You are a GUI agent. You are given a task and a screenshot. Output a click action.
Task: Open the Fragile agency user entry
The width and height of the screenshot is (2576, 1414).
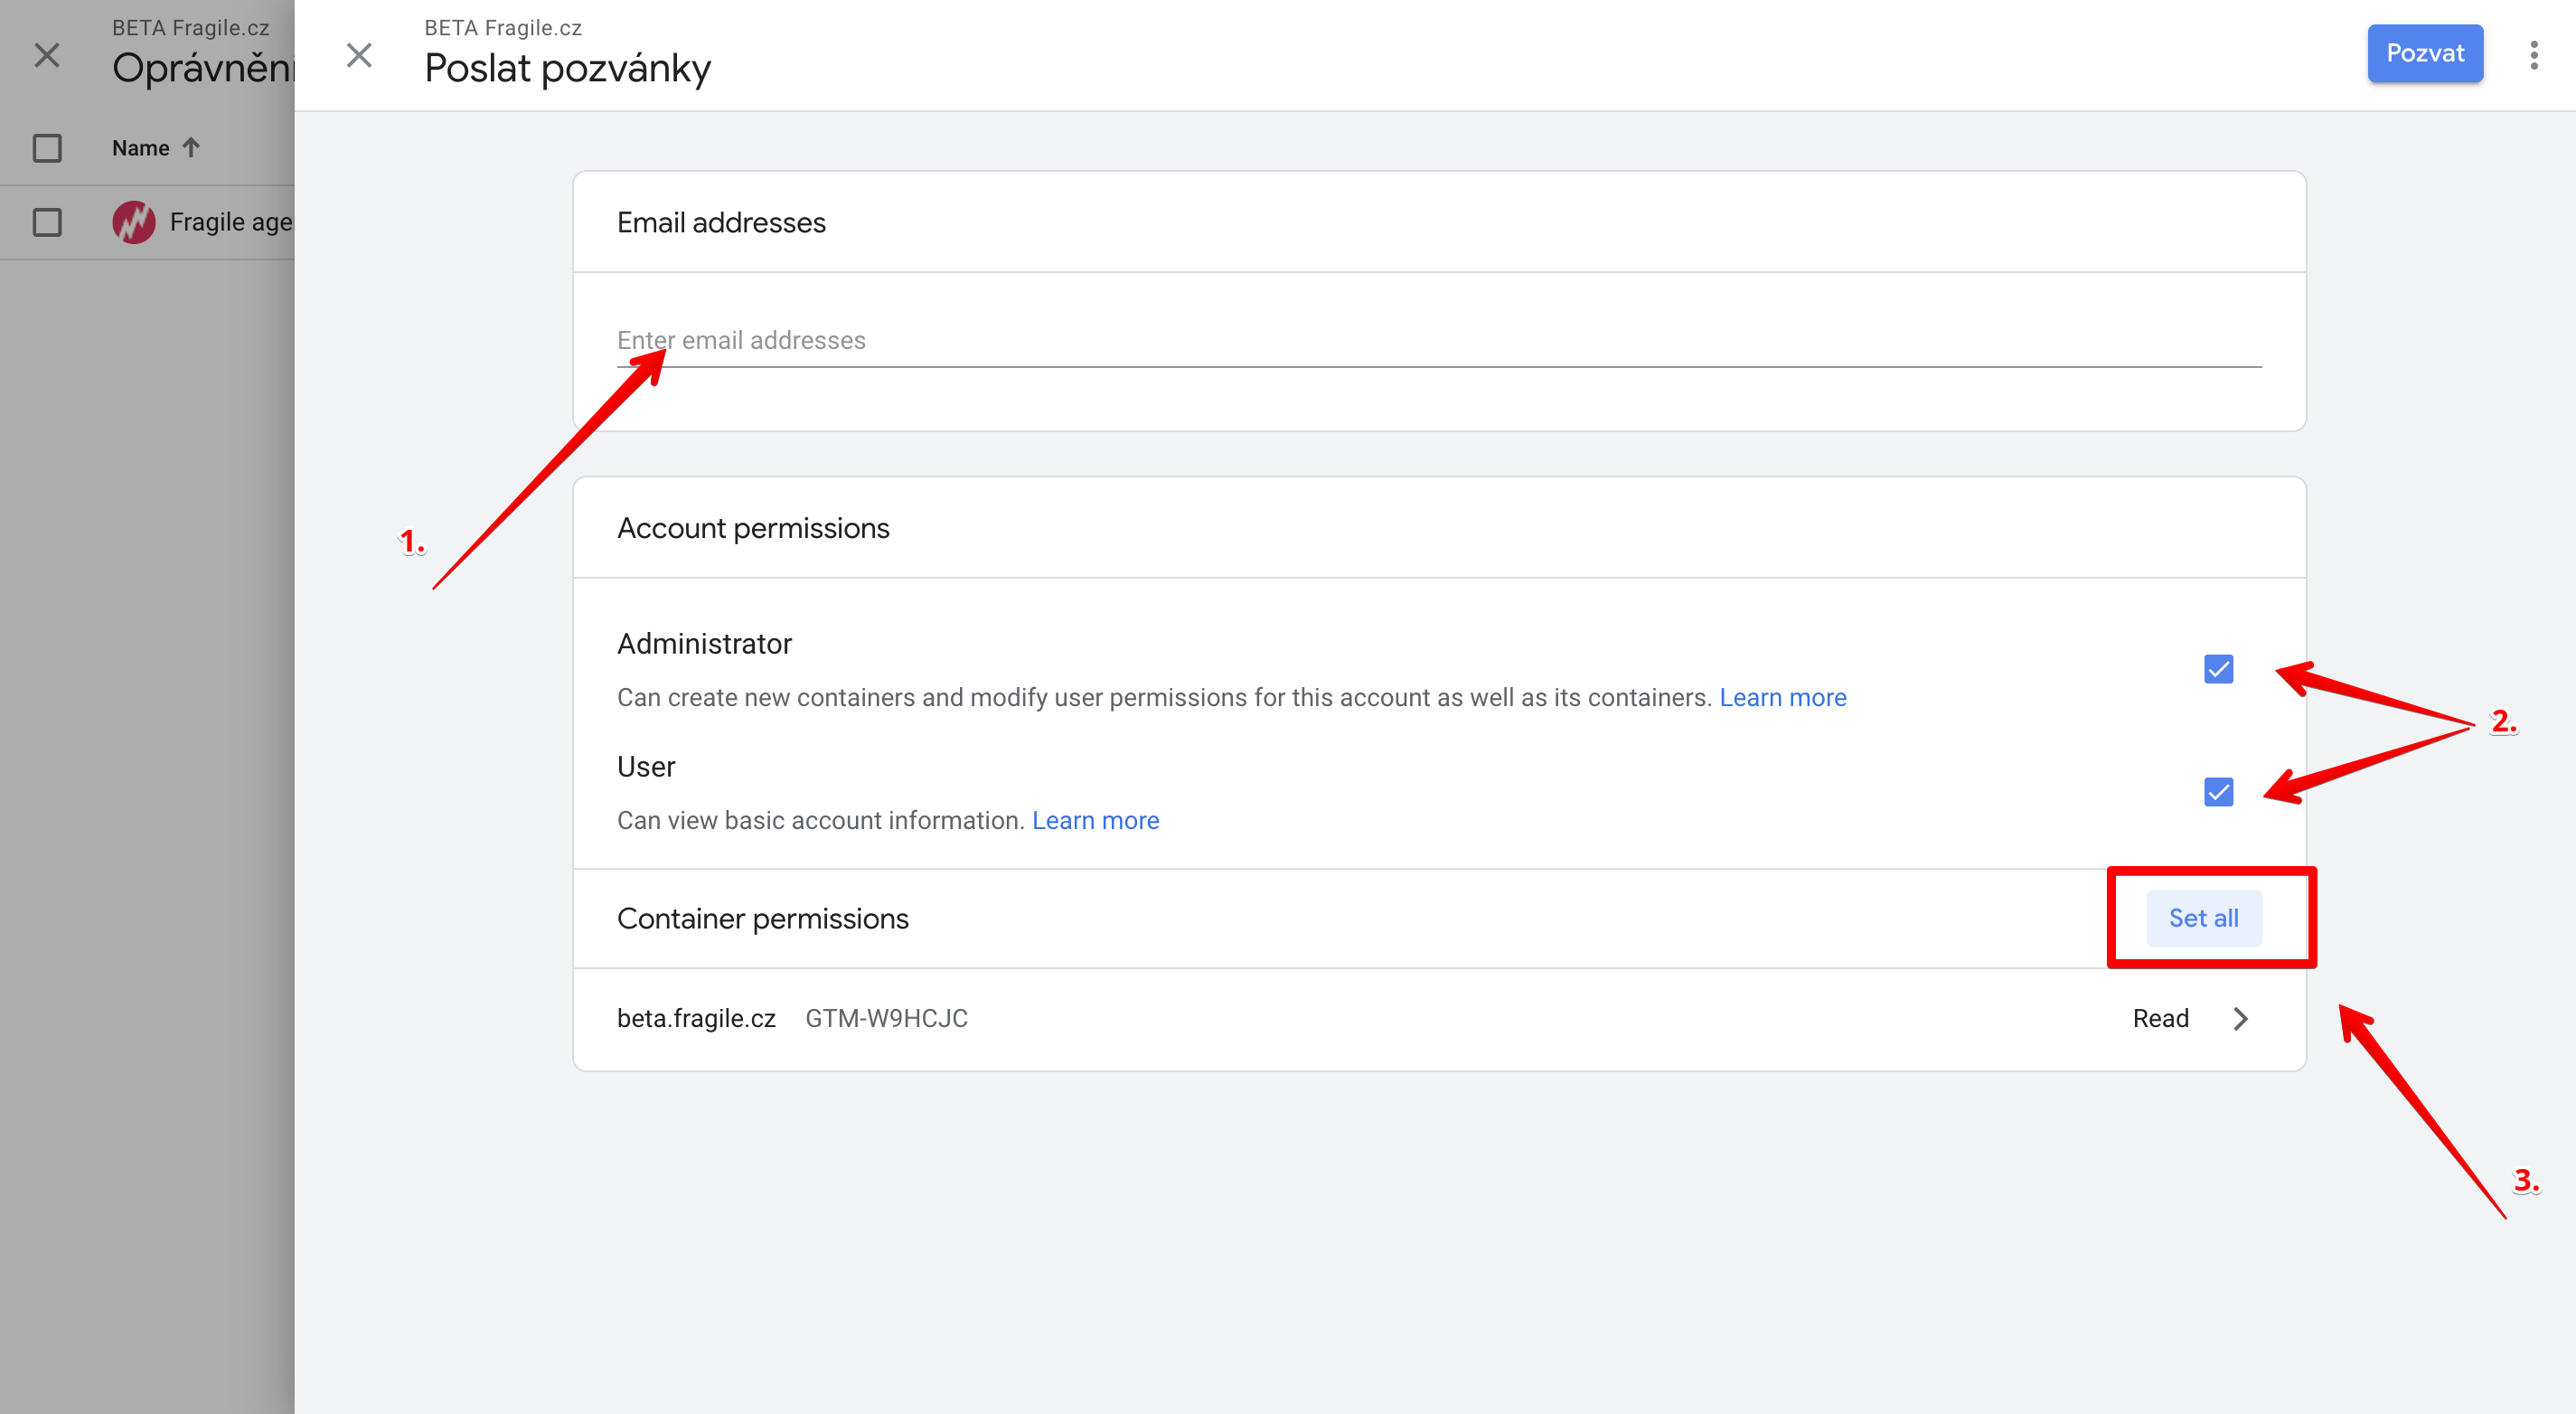click(231, 222)
